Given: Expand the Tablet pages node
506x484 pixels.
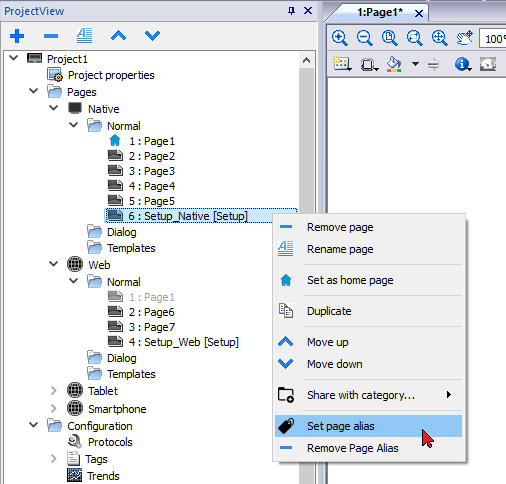Looking at the screenshot, I should tap(54, 390).
